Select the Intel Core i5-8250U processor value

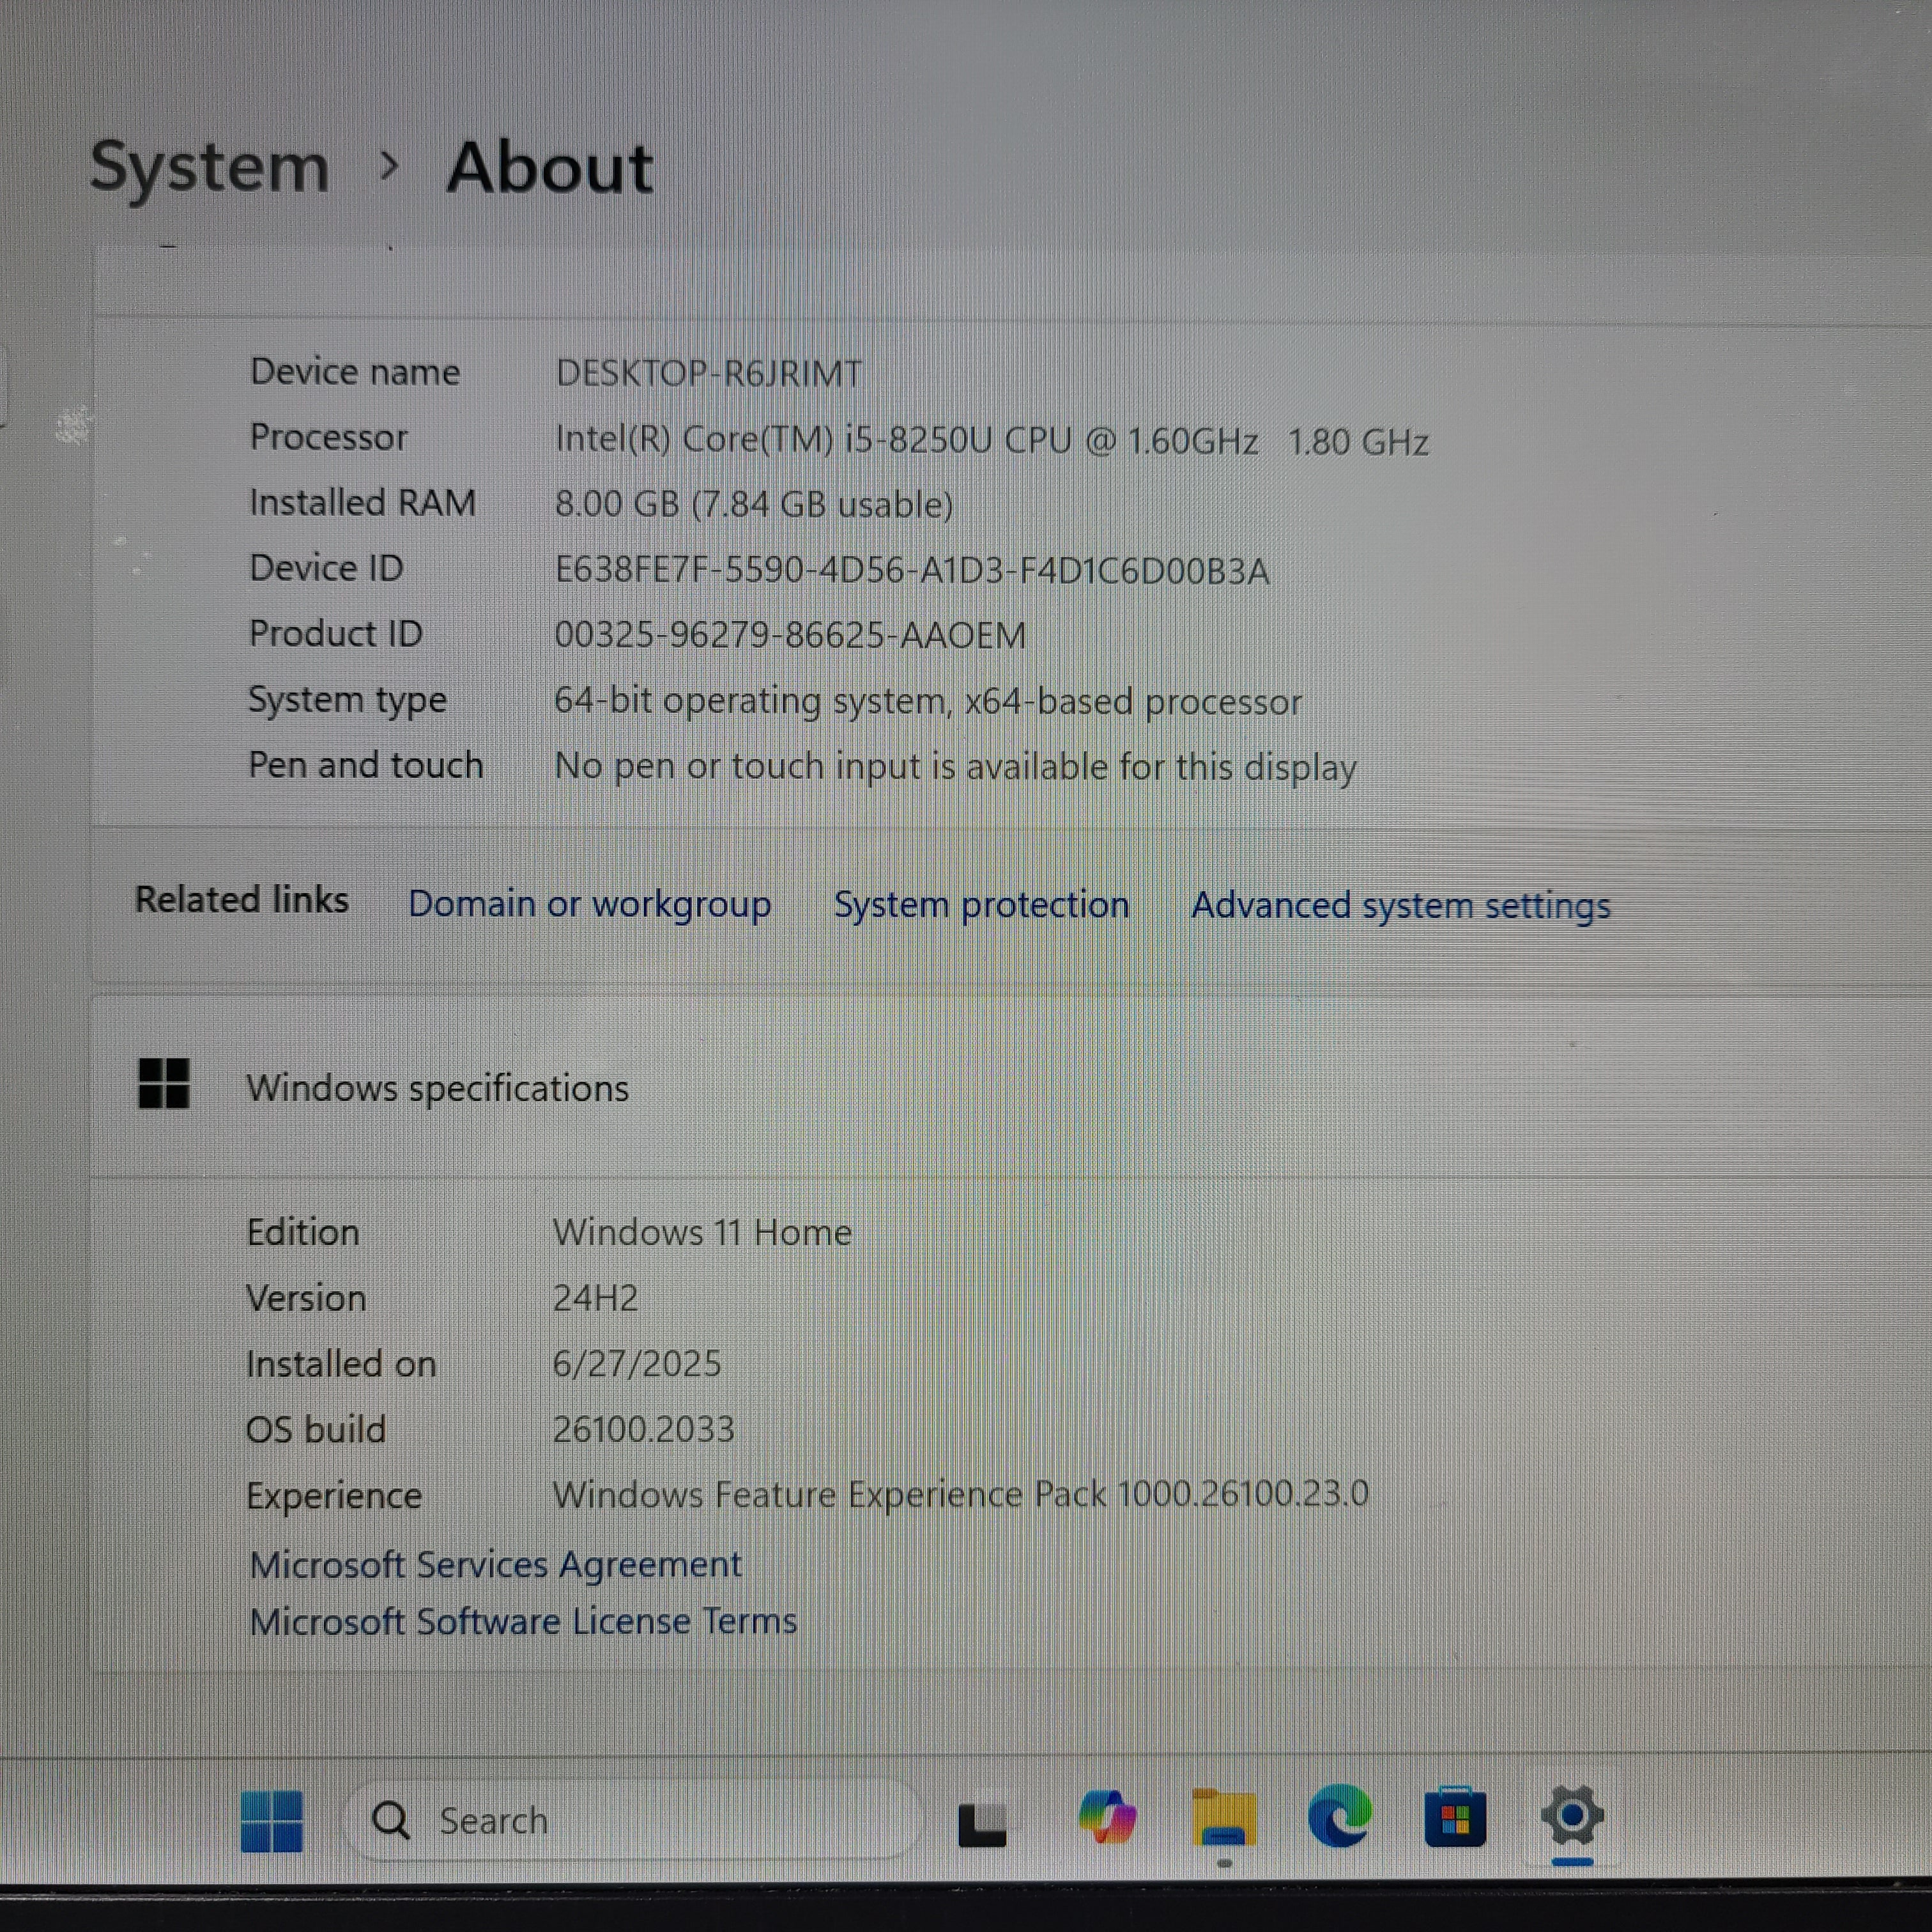coord(992,440)
